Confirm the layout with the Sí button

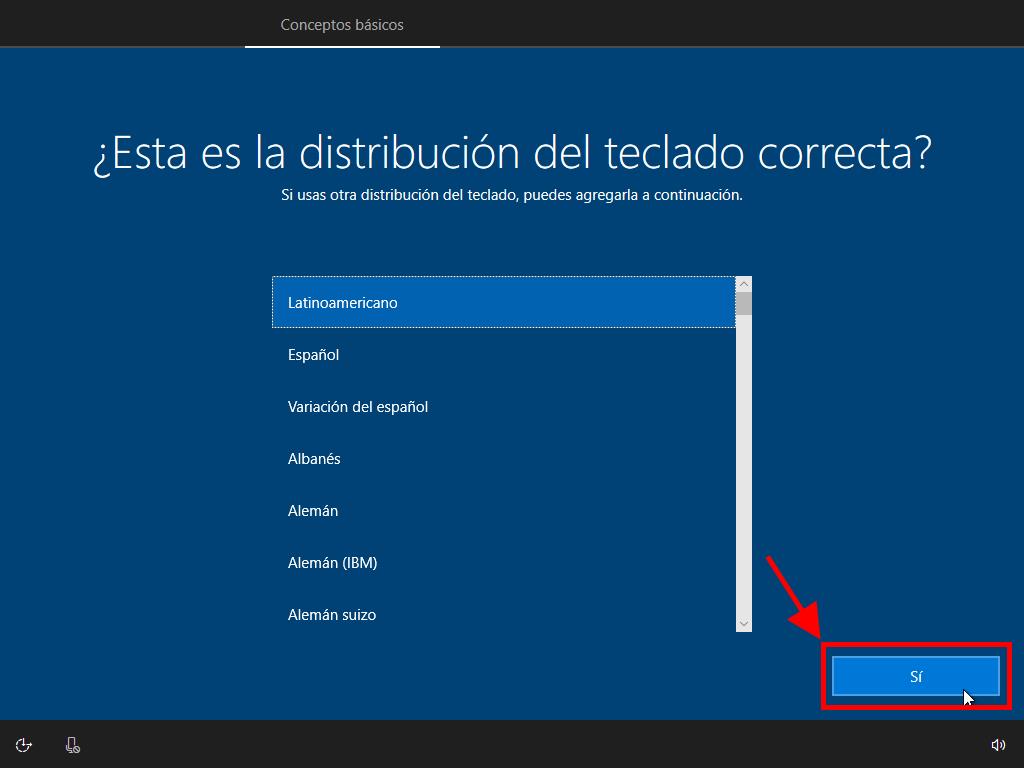[915, 677]
